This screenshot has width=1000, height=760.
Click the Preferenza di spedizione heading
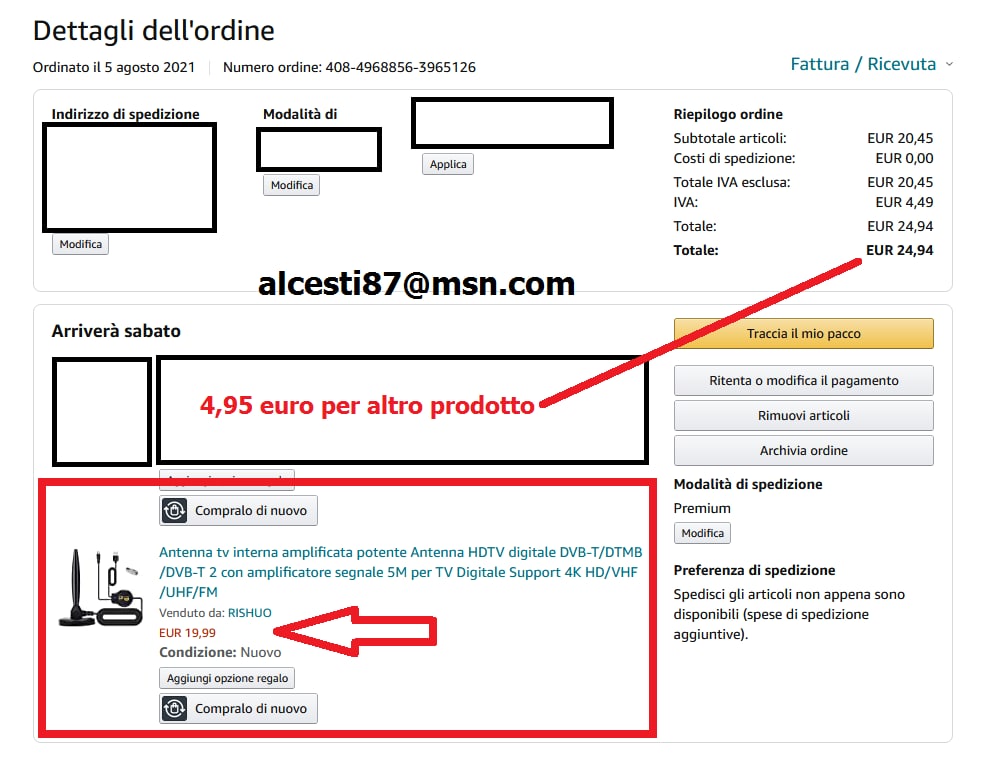pyautogui.click(x=754, y=570)
